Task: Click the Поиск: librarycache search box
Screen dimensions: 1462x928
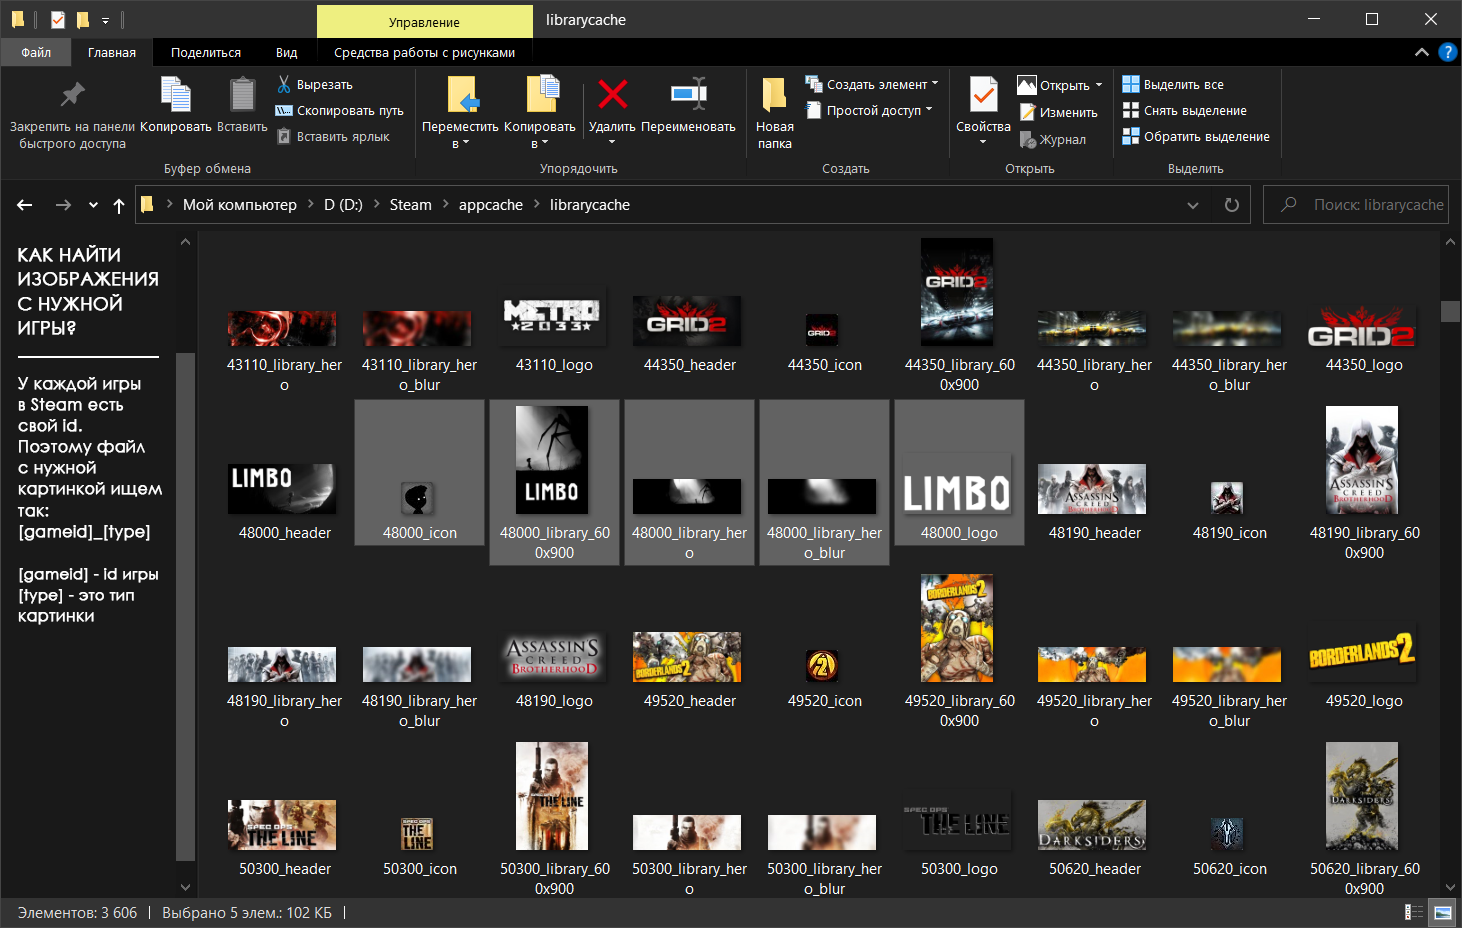Action: 1358,205
